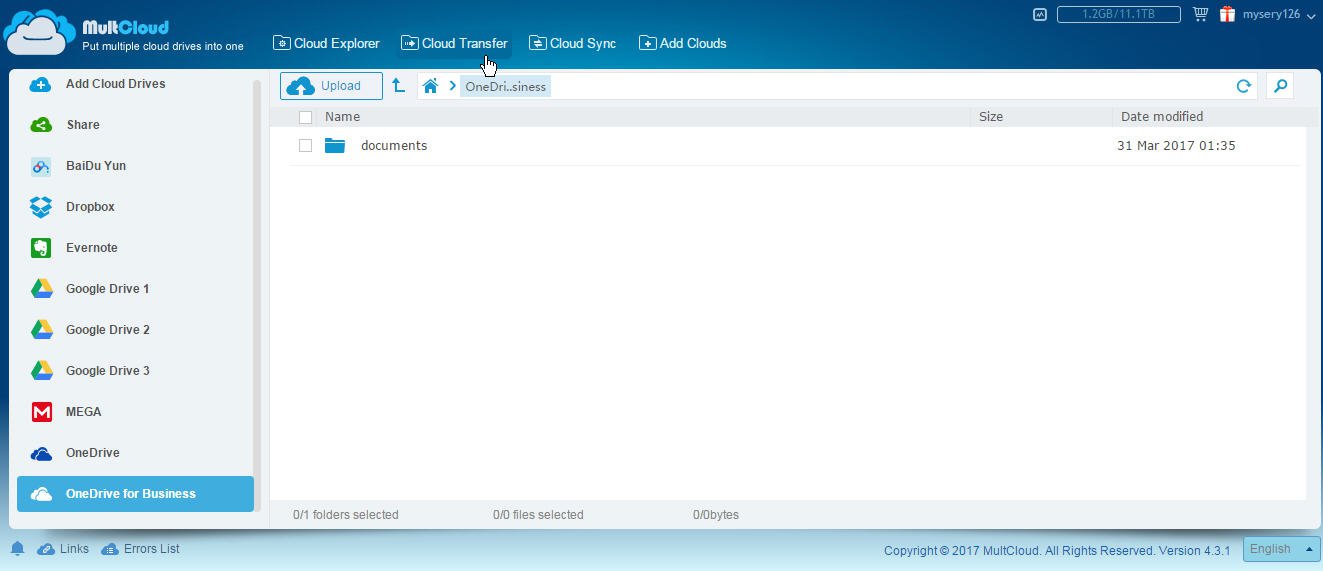Image resolution: width=1323 pixels, height=571 pixels.
Task: Refresh the file list
Action: click(1244, 86)
